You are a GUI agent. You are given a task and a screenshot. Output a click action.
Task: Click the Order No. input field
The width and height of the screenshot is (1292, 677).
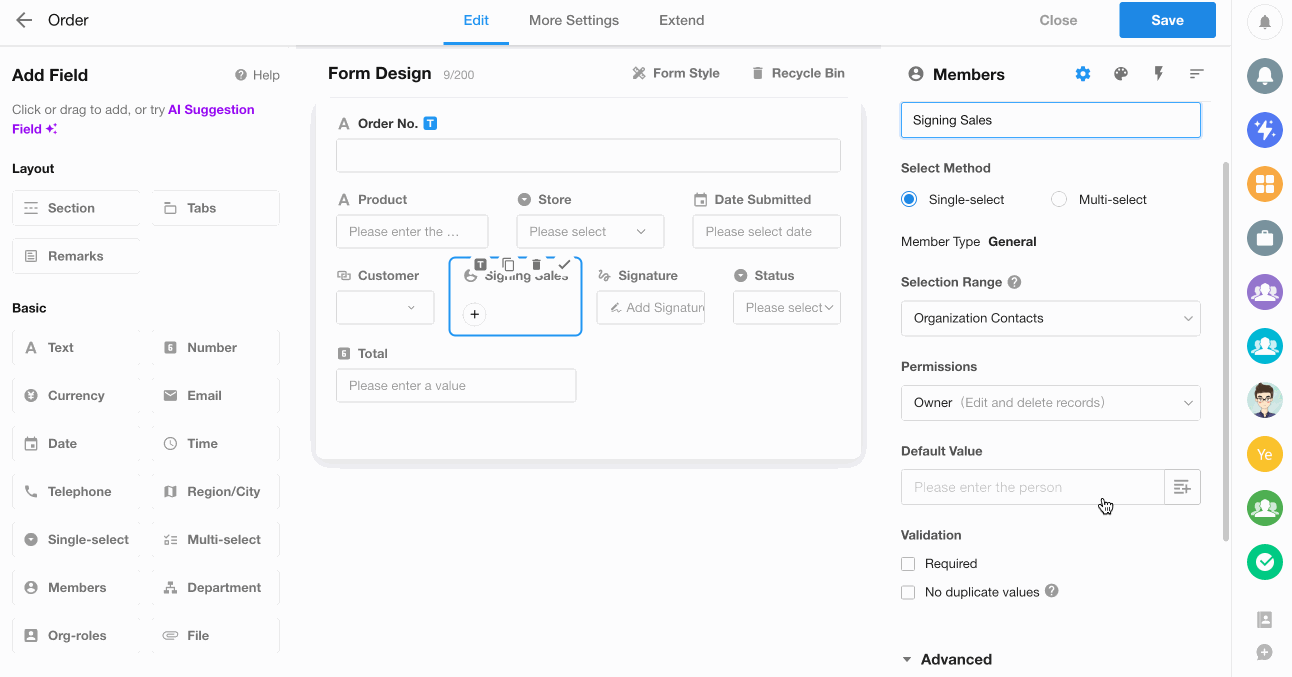pos(588,156)
